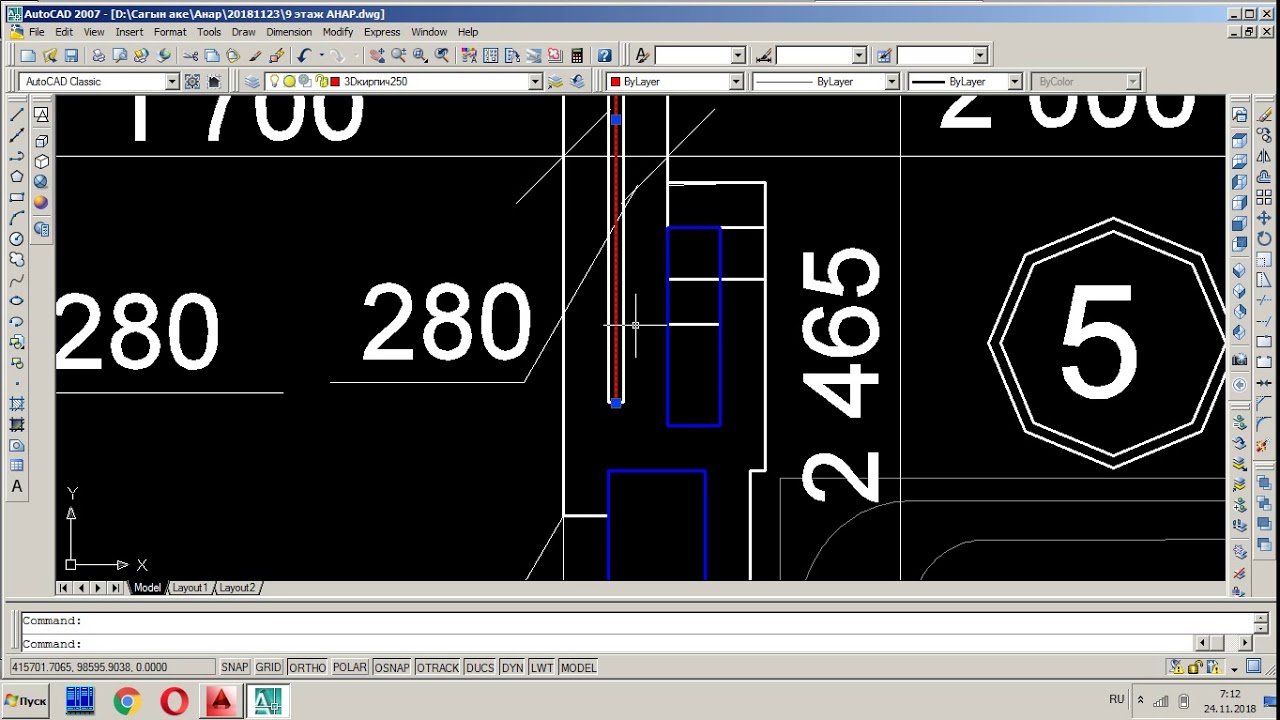The image size is (1280, 720).
Task: Open the Modify menu
Action: click(x=338, y=32)
